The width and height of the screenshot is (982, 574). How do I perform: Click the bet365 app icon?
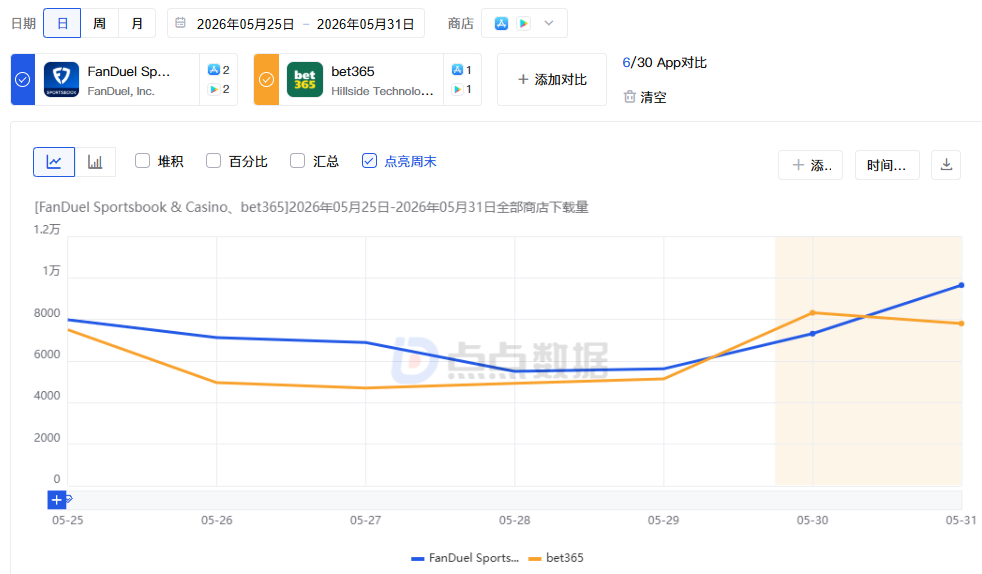coord(304,79)
